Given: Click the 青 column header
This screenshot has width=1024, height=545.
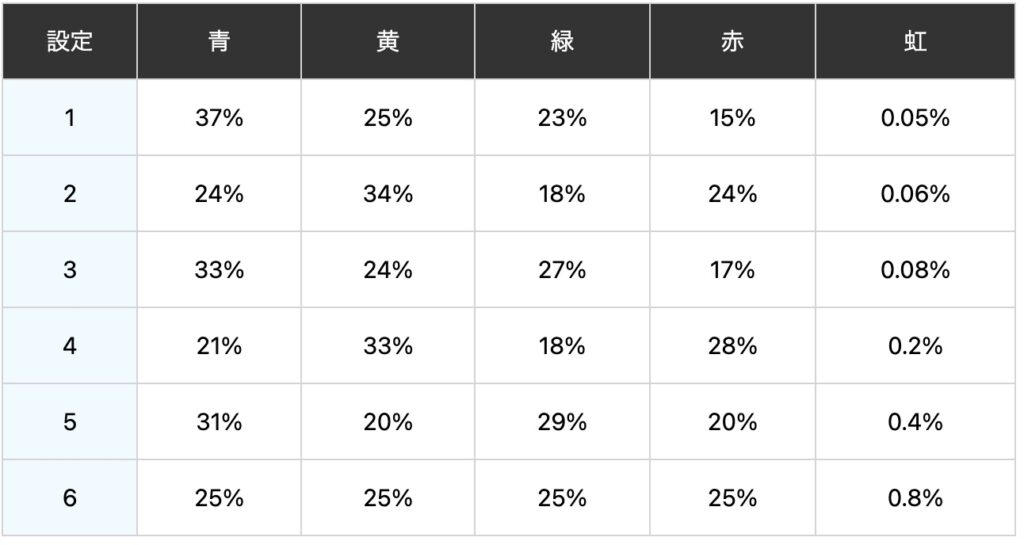Looking at the screenshot, I should click(x=219, y=43).
